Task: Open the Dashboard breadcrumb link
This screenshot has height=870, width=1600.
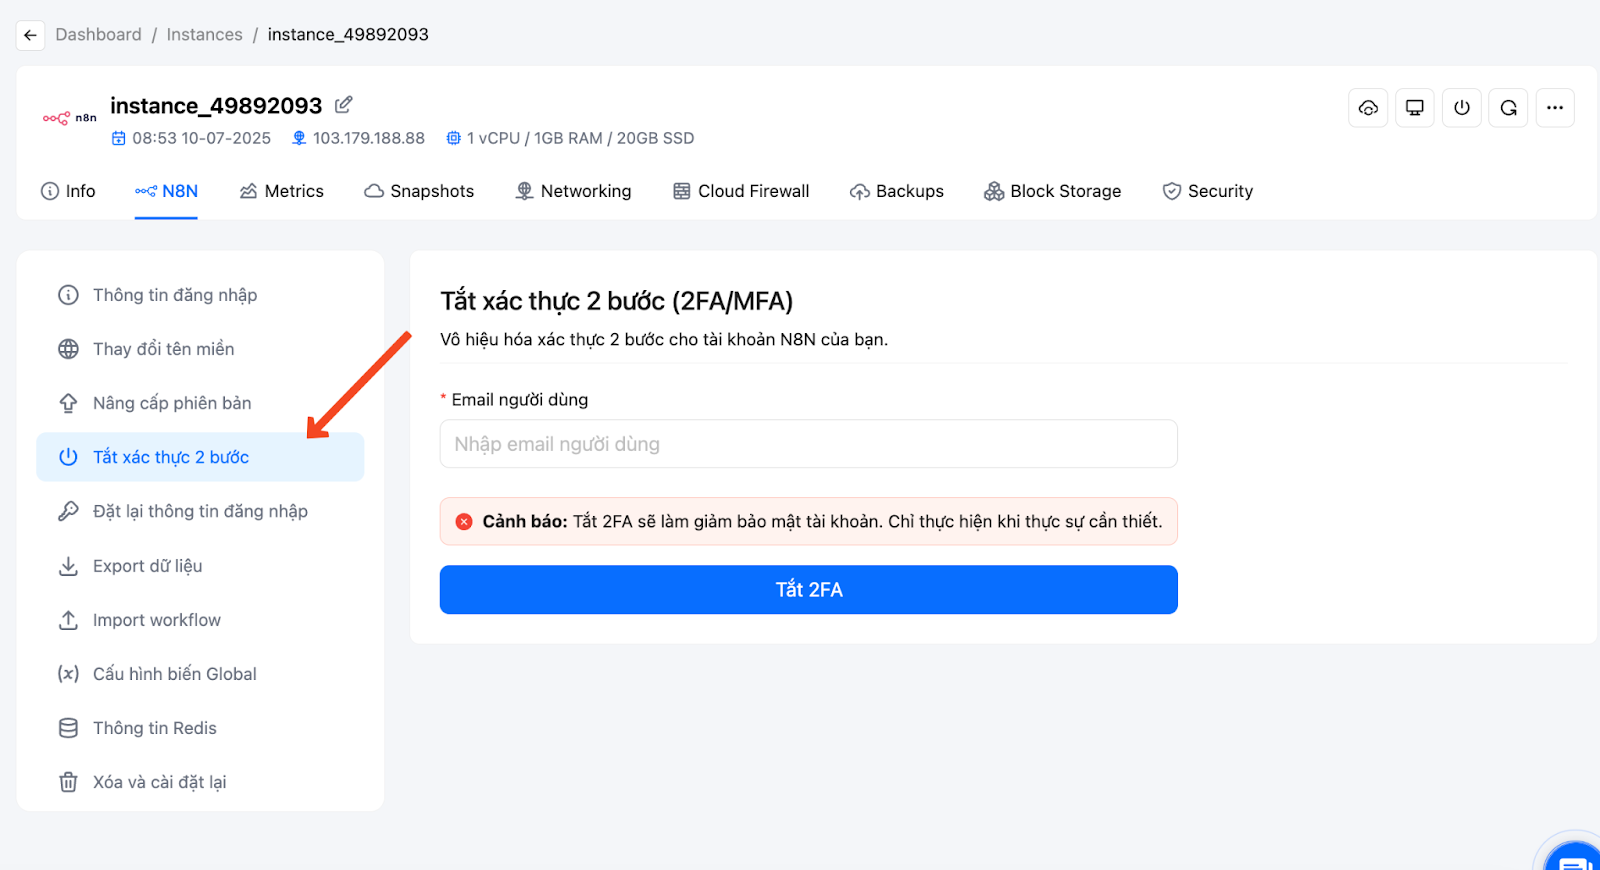Action: point(98,35)
